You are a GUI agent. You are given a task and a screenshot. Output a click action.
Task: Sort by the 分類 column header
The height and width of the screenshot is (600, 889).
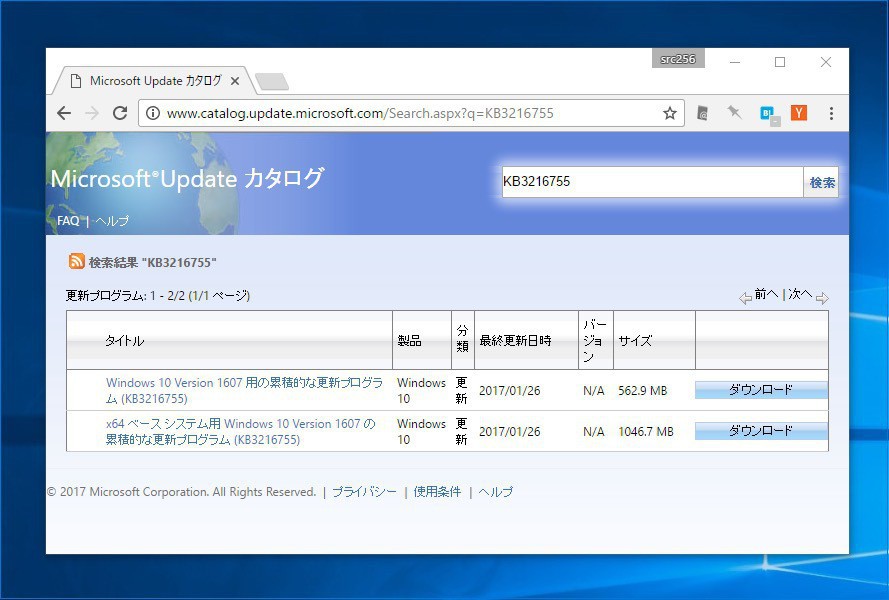pyautogui.click(x=463, y=339)
